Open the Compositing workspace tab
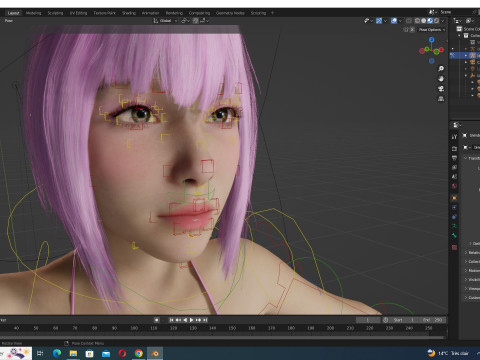Viewport: 480px width, 360px height. (199, 13)
